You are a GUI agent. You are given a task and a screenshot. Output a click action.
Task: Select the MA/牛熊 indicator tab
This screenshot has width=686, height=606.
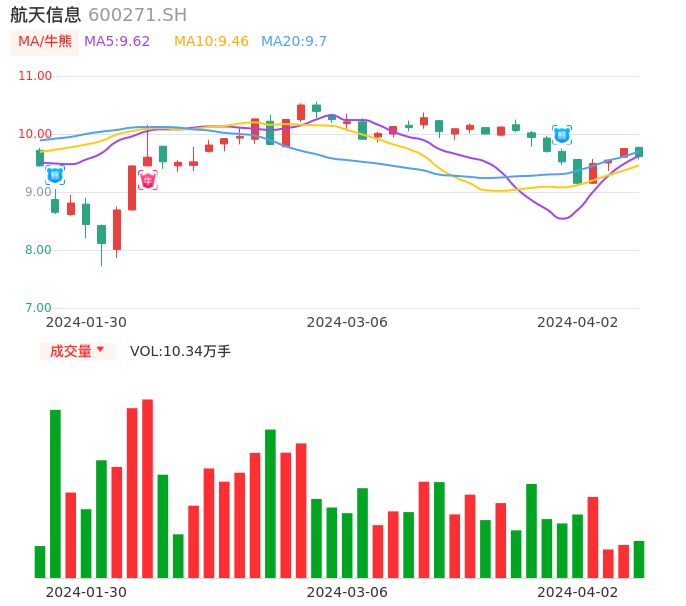coord(45,42)
